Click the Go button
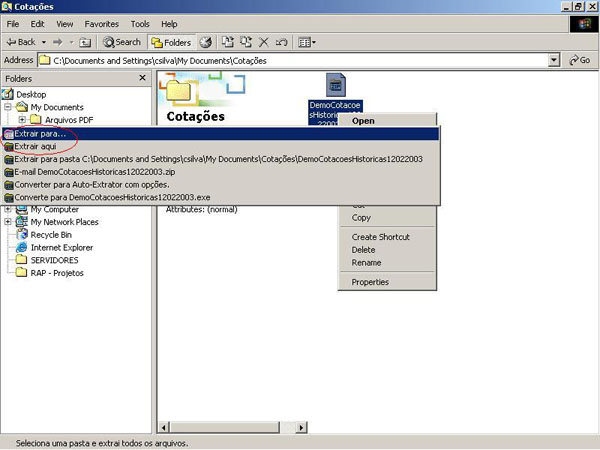This screenshot has width=600, height=450. pos(580,60)
